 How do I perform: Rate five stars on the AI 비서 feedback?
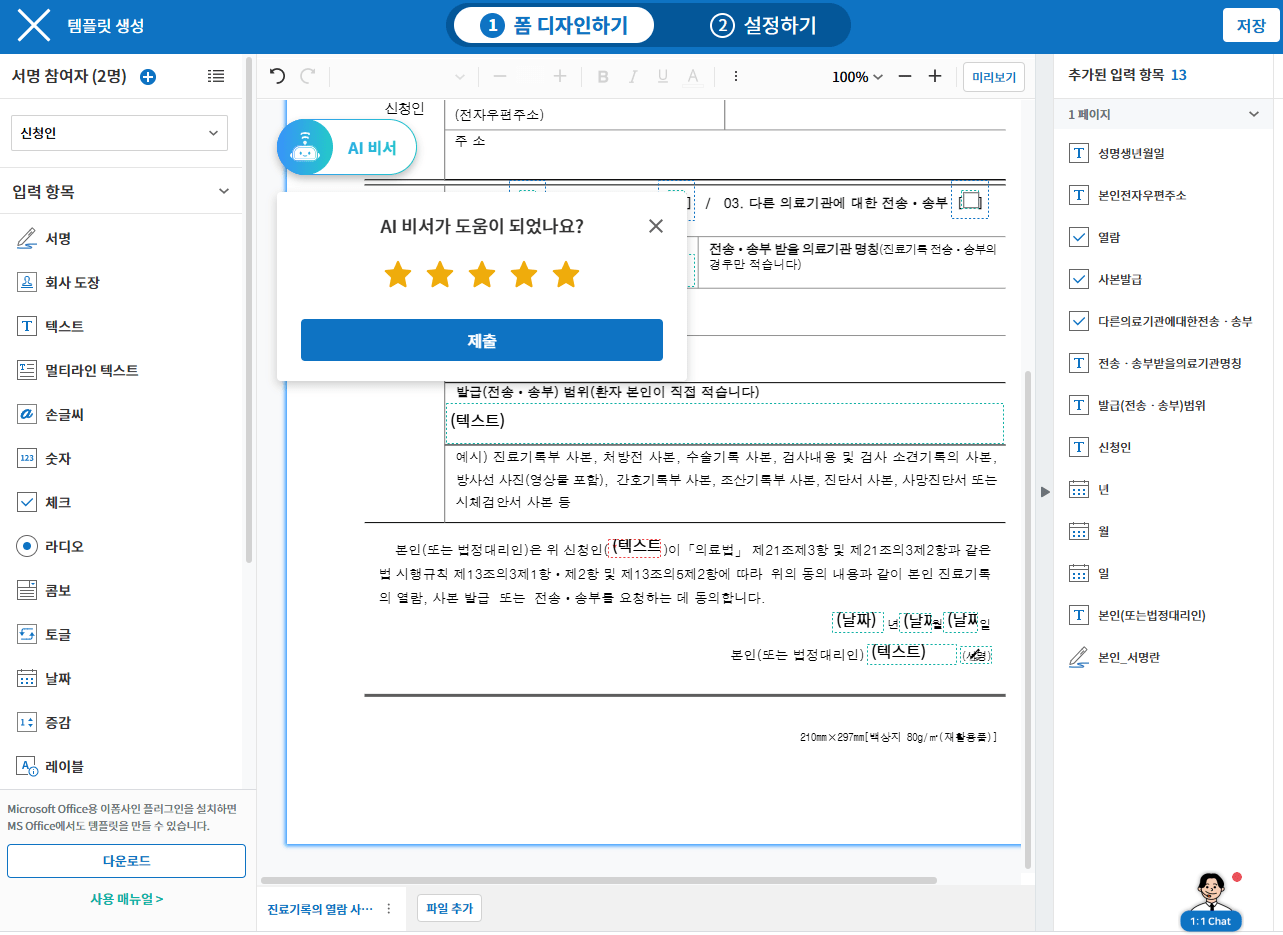566,274
